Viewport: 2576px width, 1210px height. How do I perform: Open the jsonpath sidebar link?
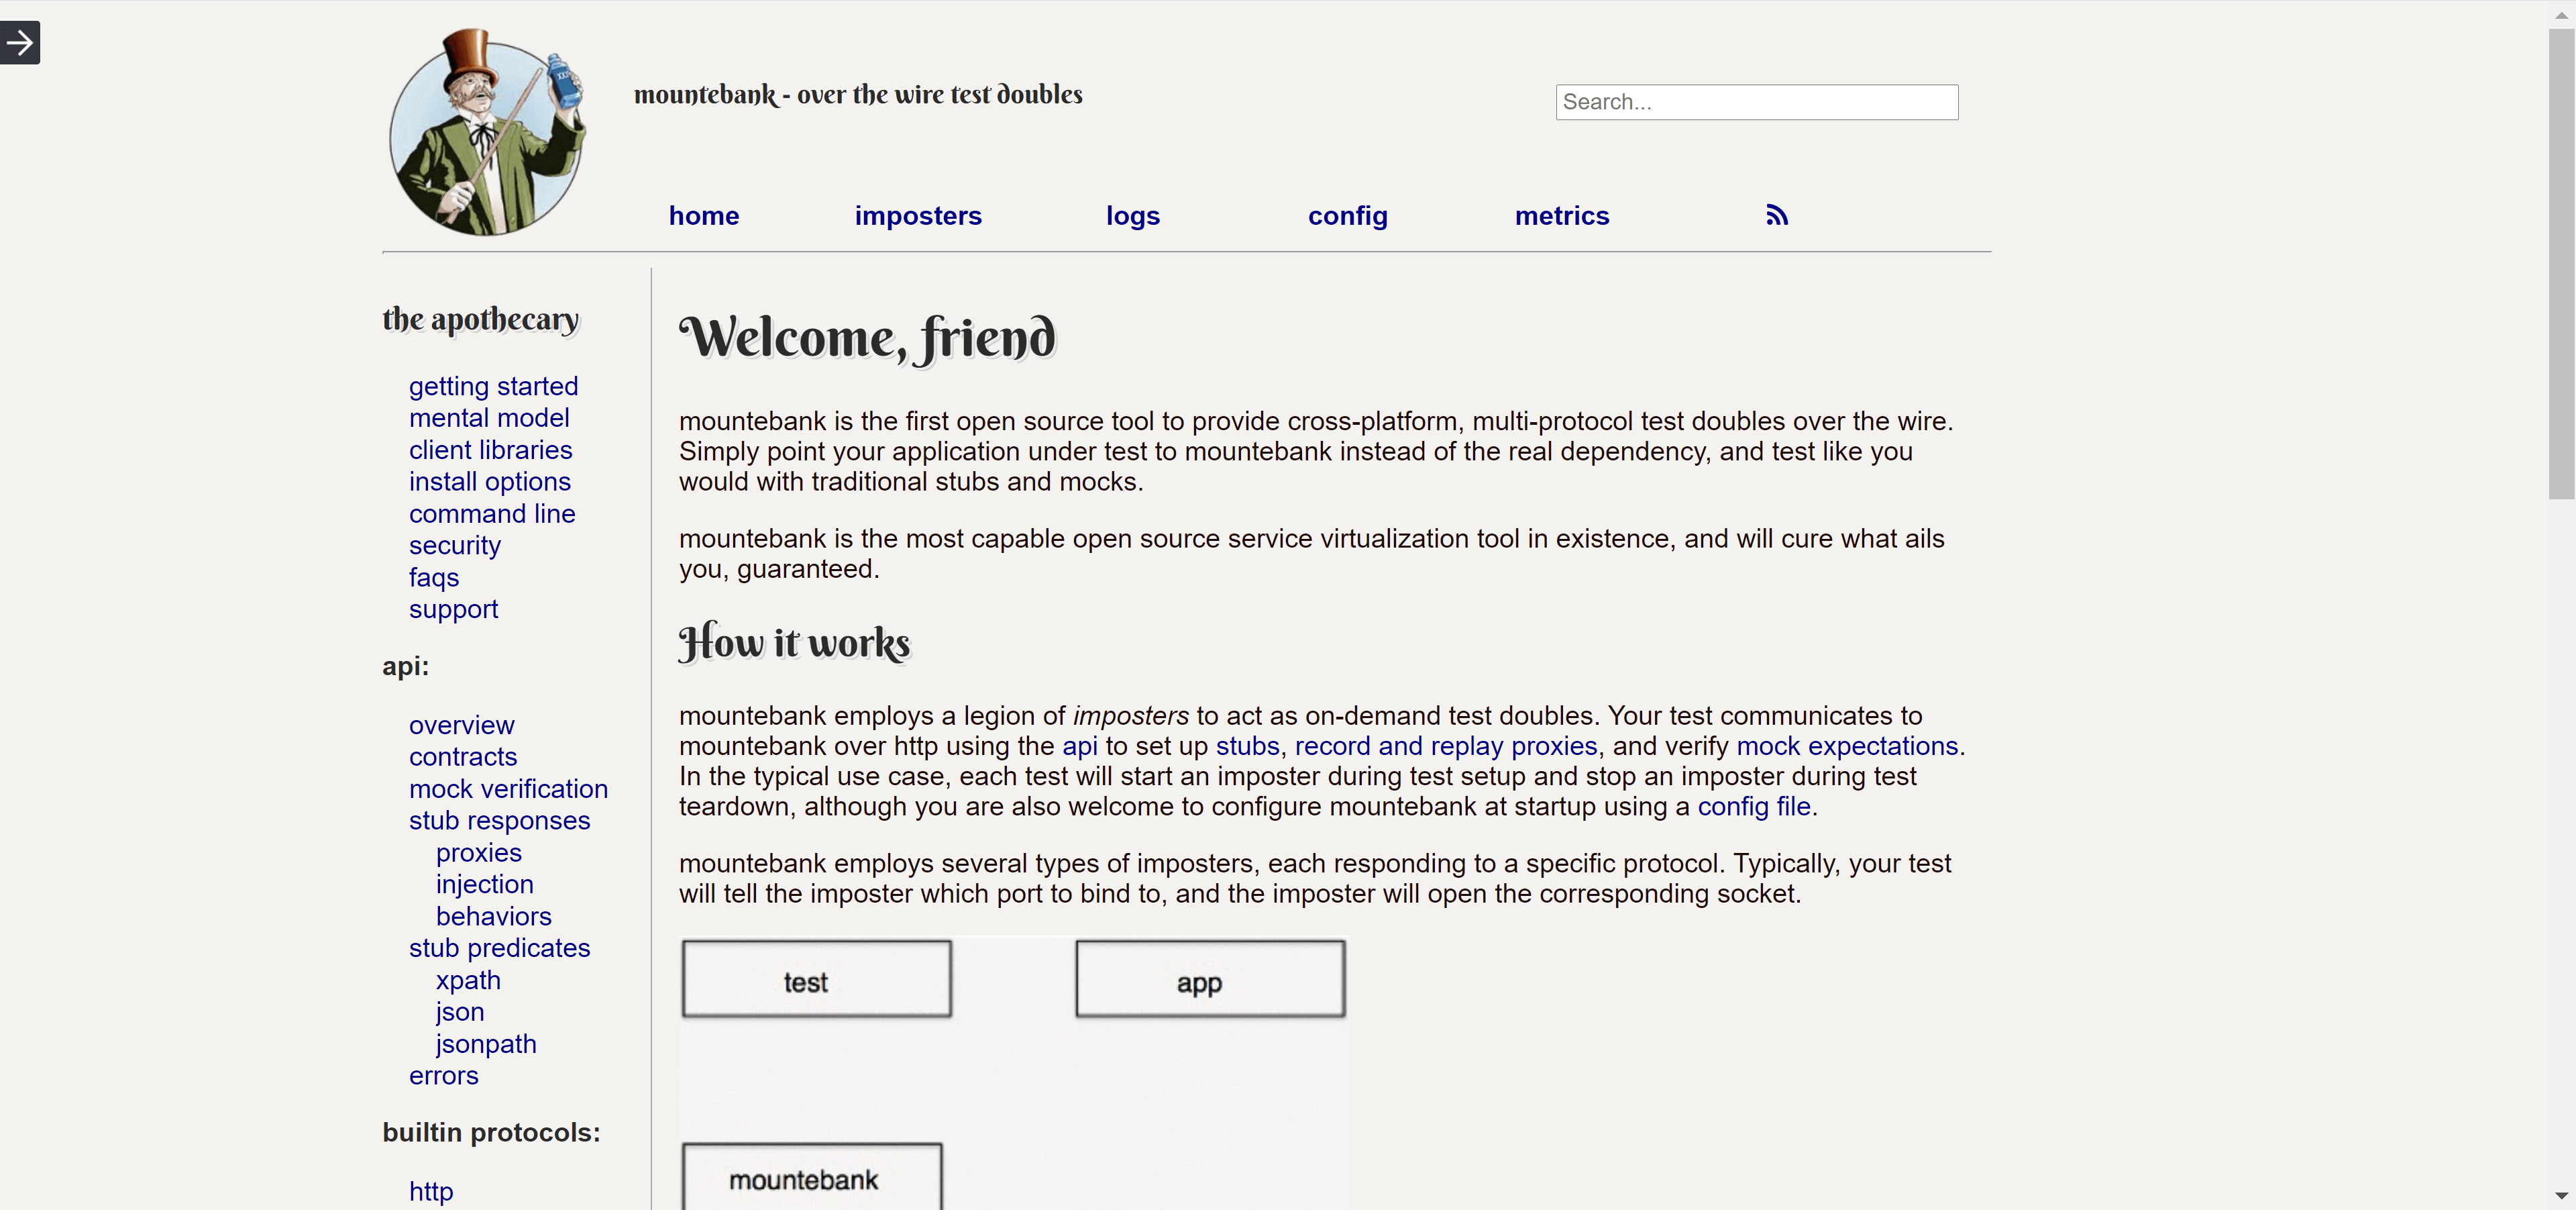(x=486, y=1044)
